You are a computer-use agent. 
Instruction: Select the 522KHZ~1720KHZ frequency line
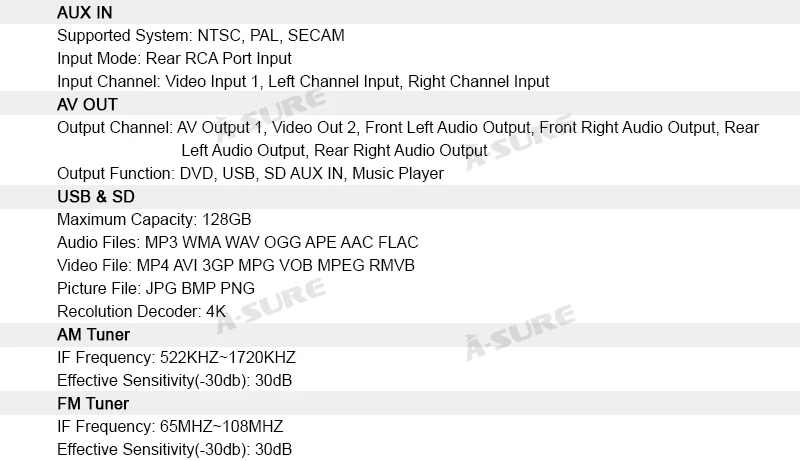[176, 357]
